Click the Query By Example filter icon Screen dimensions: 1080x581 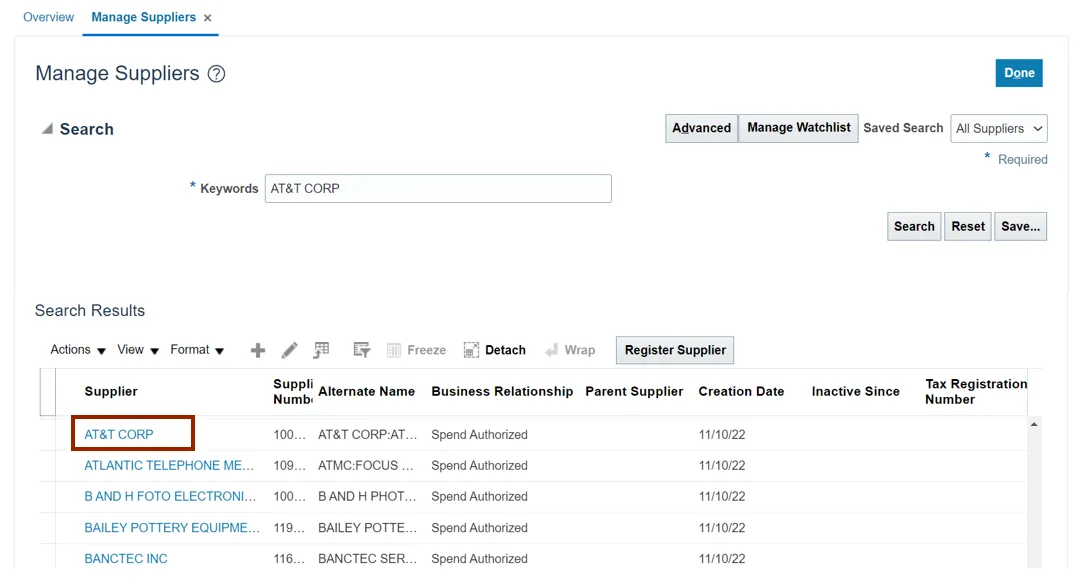362,350
